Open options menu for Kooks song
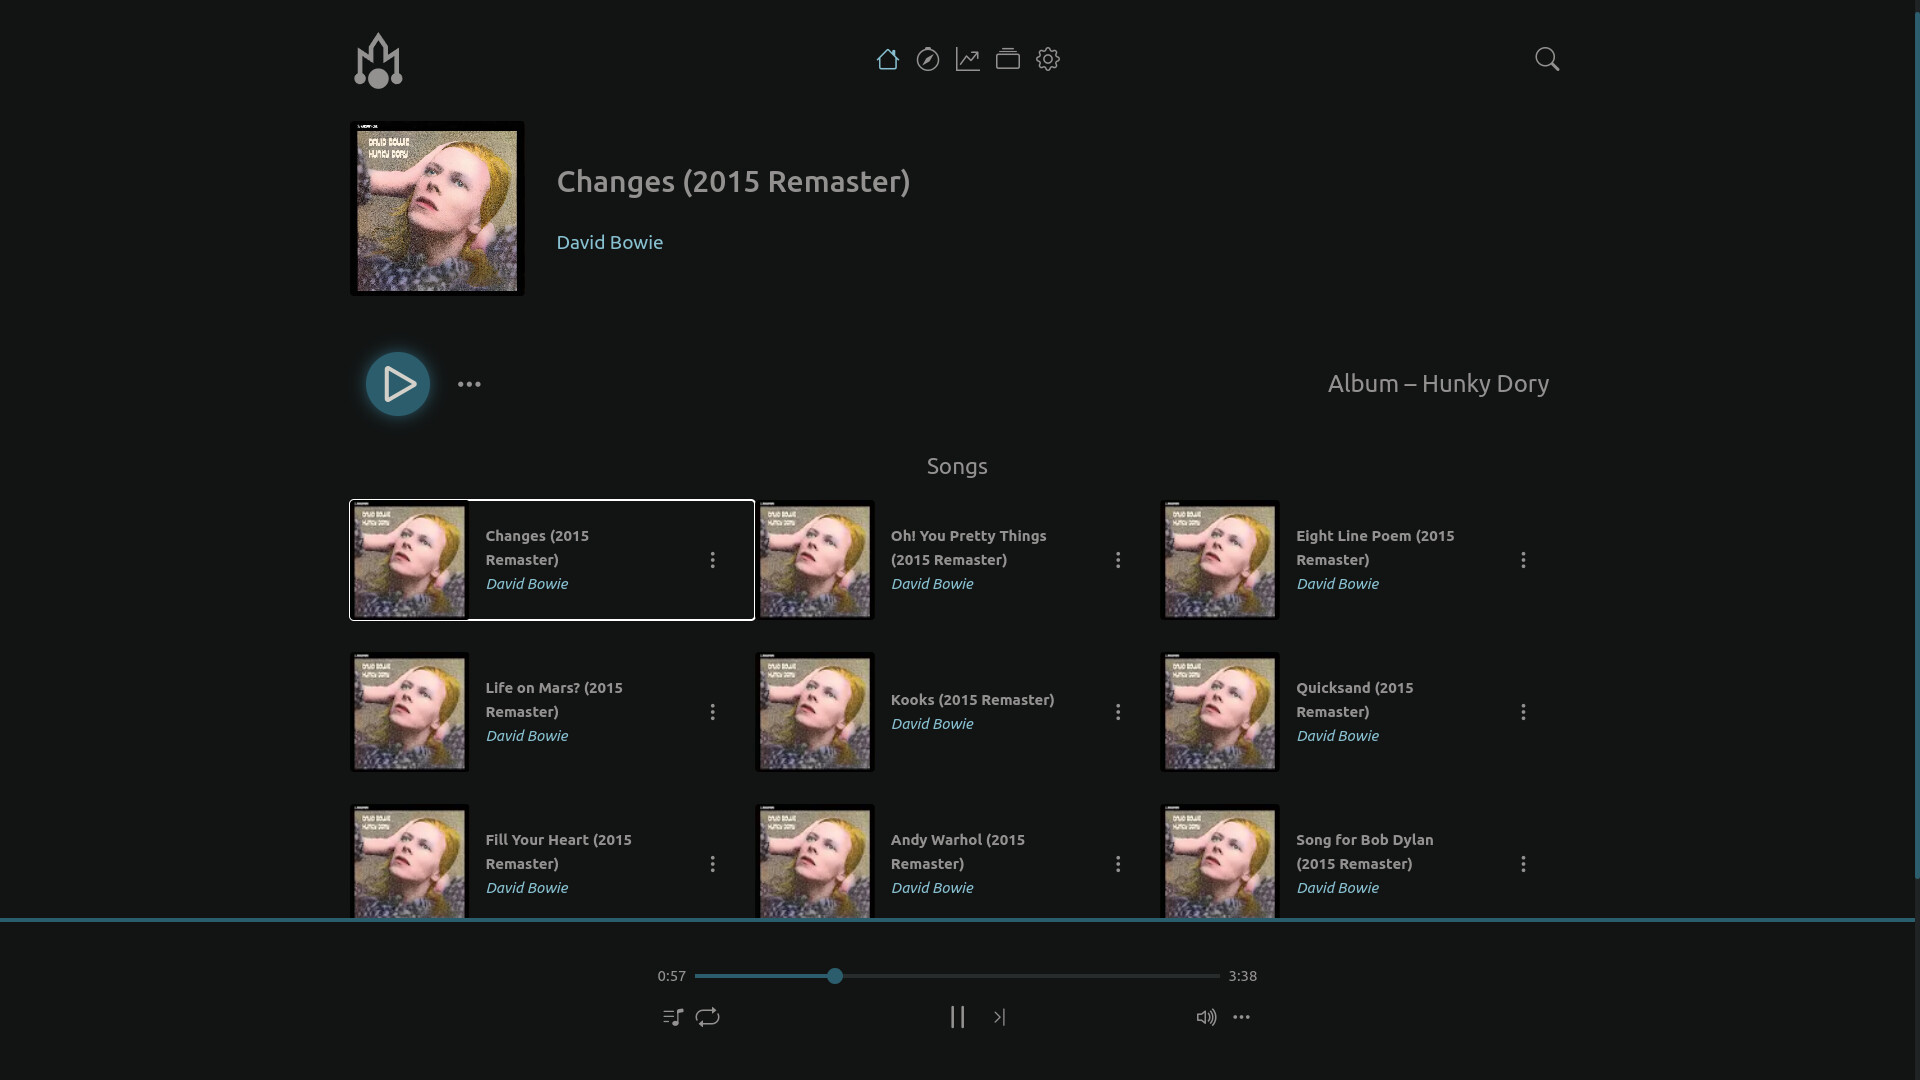1920x1080 pixels. point(1118,712)
